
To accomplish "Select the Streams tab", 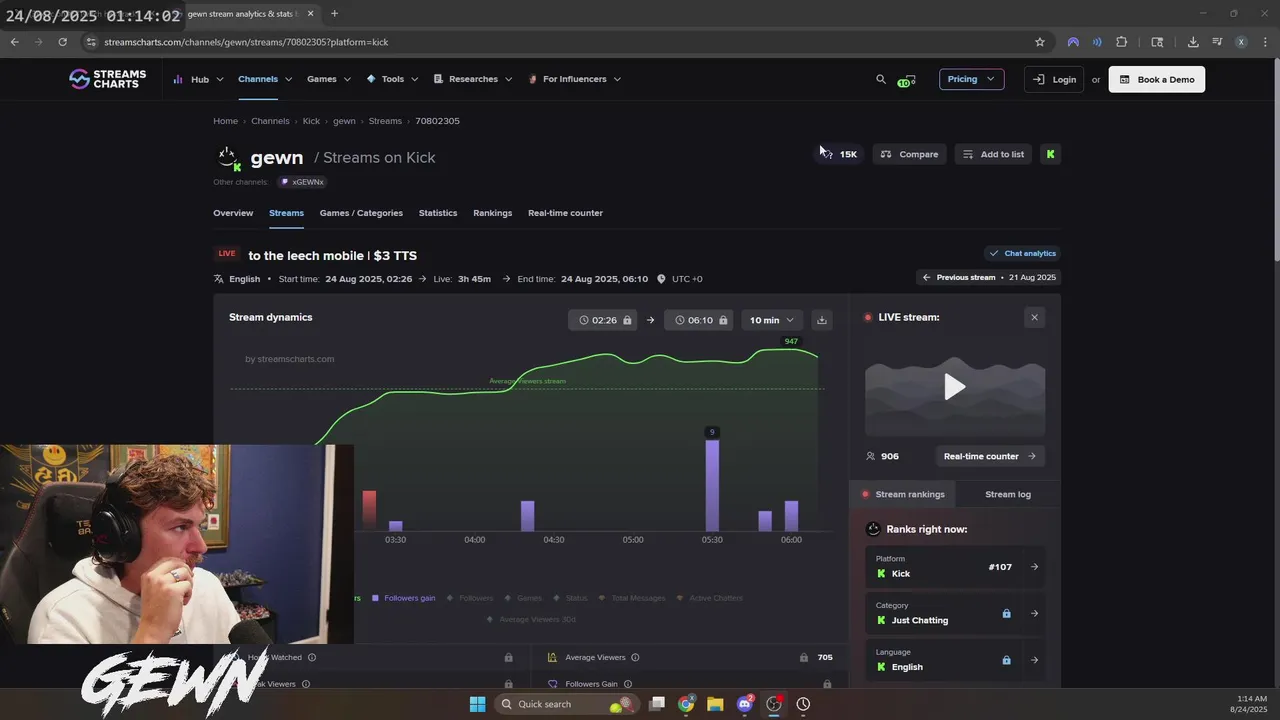I will click(286, 213).
